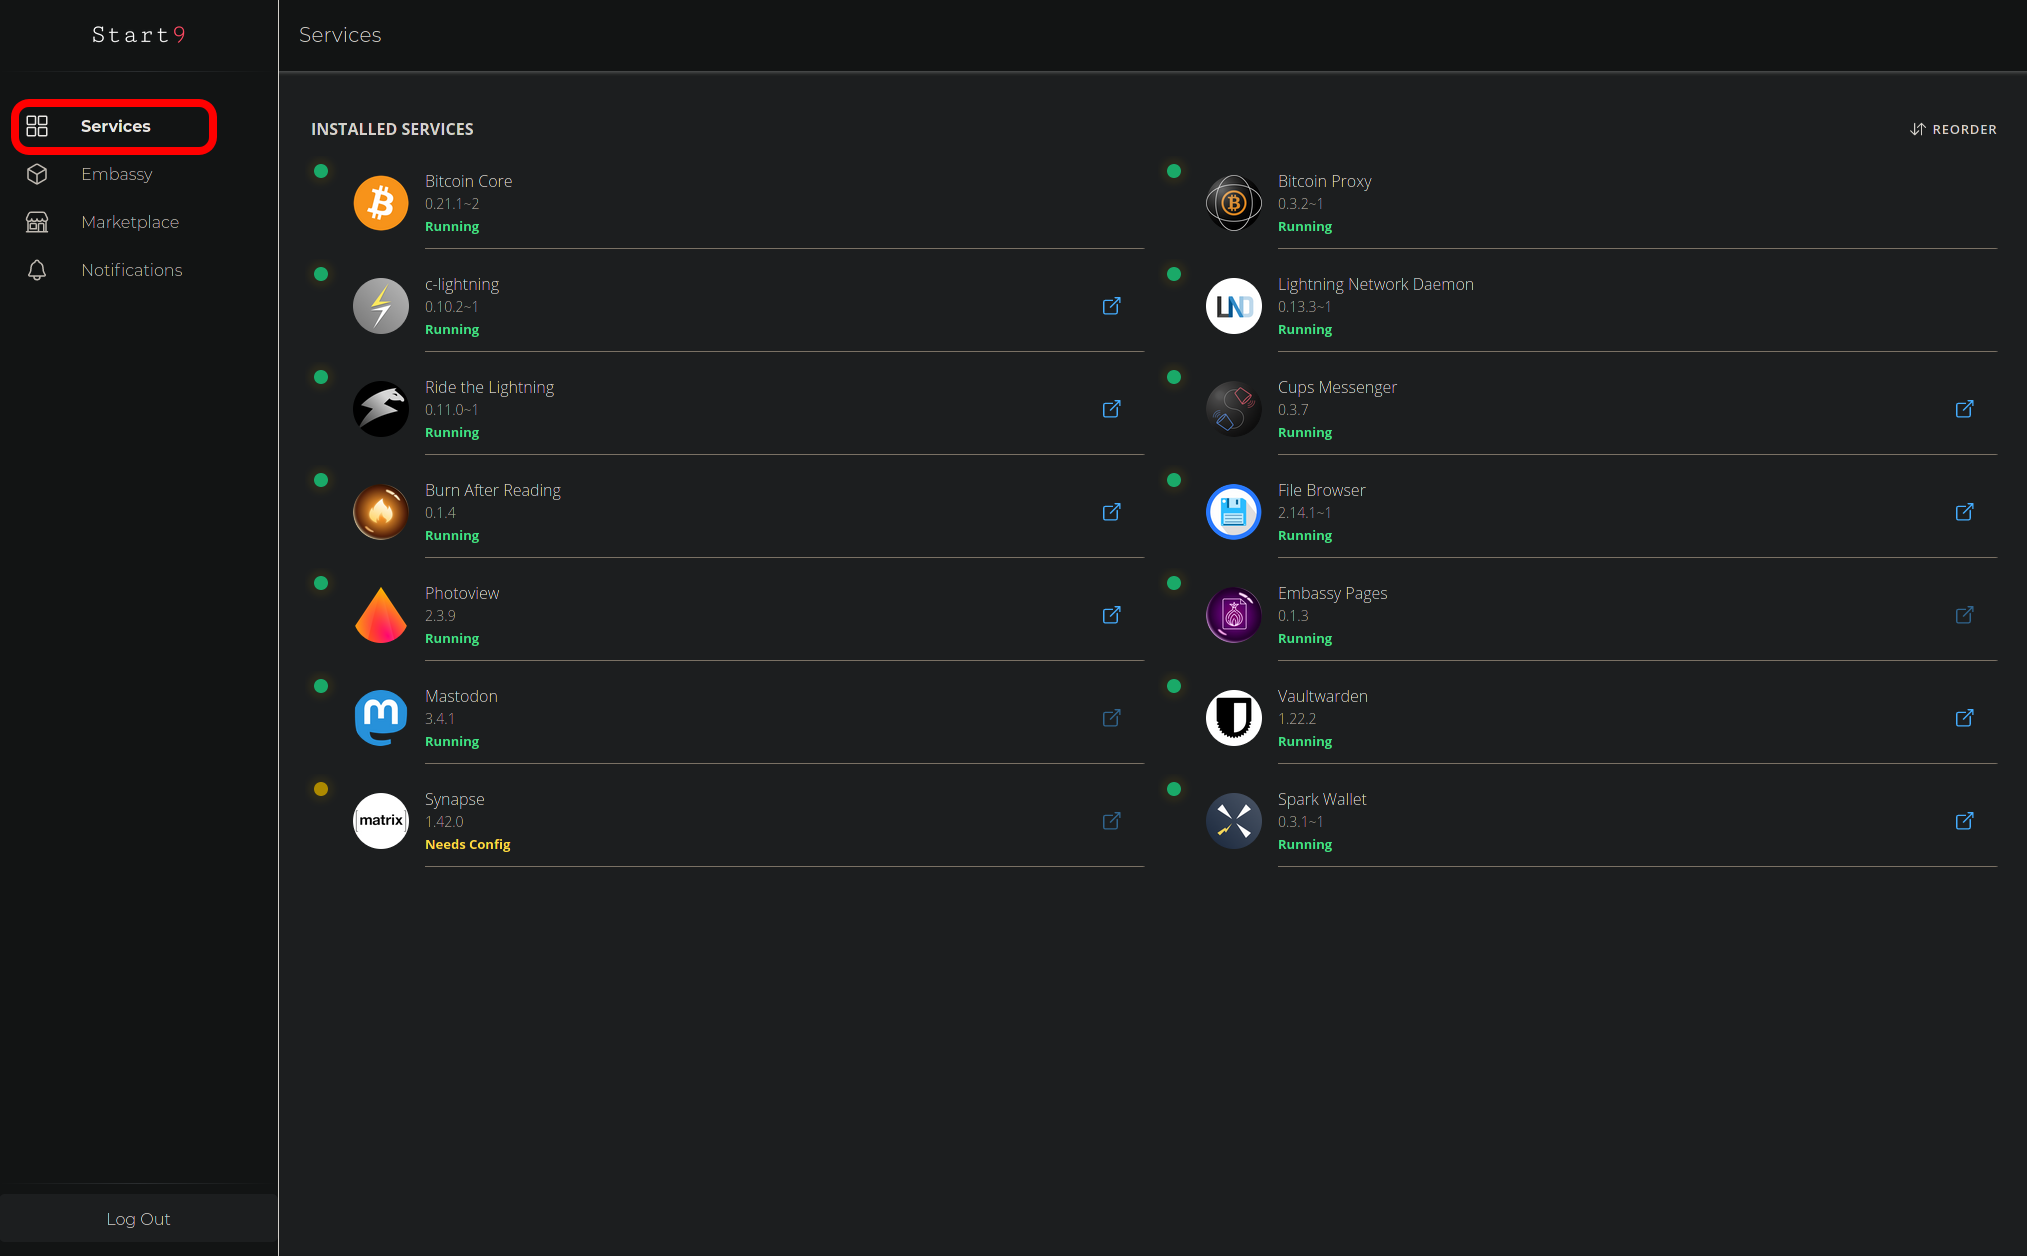Click the Embassy Pages service title
This screenshot has width=2027, height=1256.
[x=1332, y=593]
